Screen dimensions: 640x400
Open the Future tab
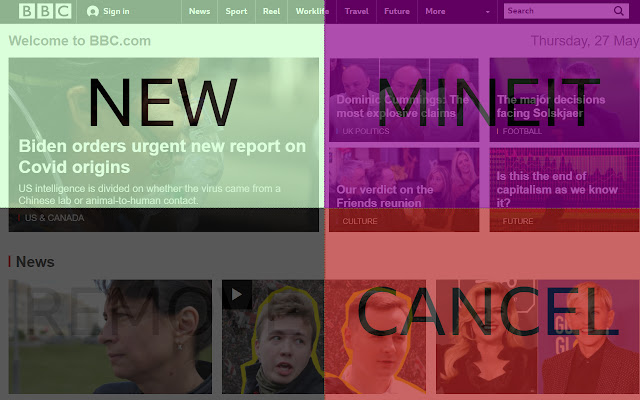tap(397, 11)
